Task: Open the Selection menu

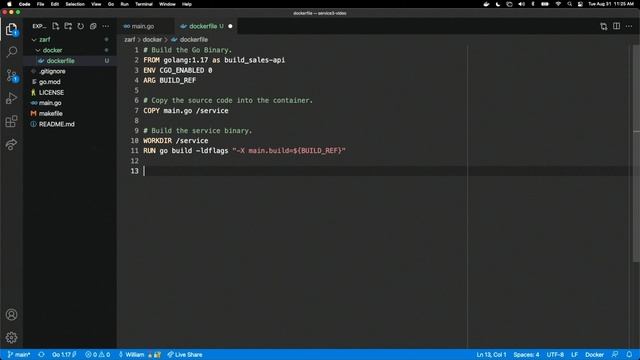Action: click(x=75, y=4)
